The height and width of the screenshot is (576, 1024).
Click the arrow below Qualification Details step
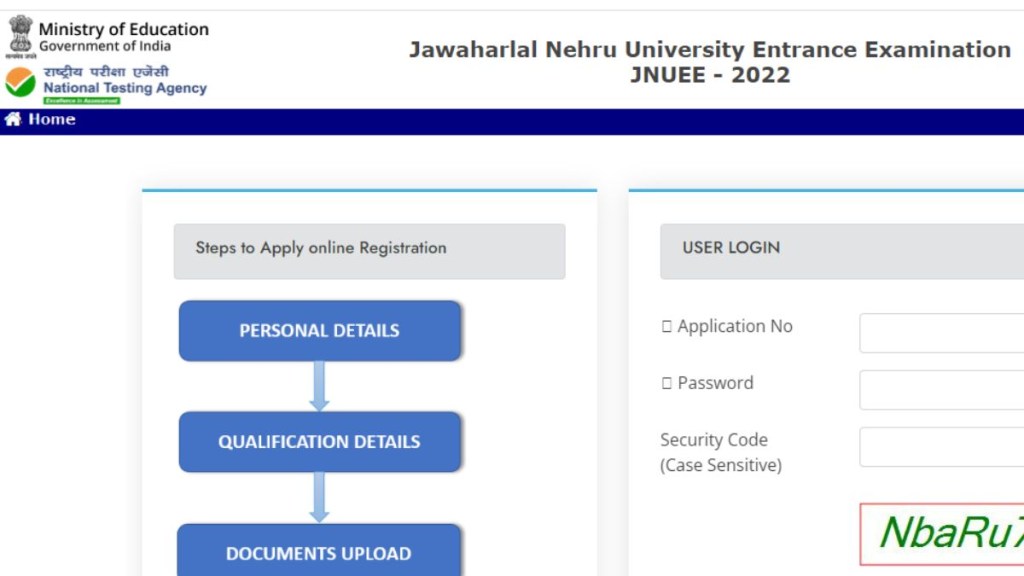coord(319,497)
